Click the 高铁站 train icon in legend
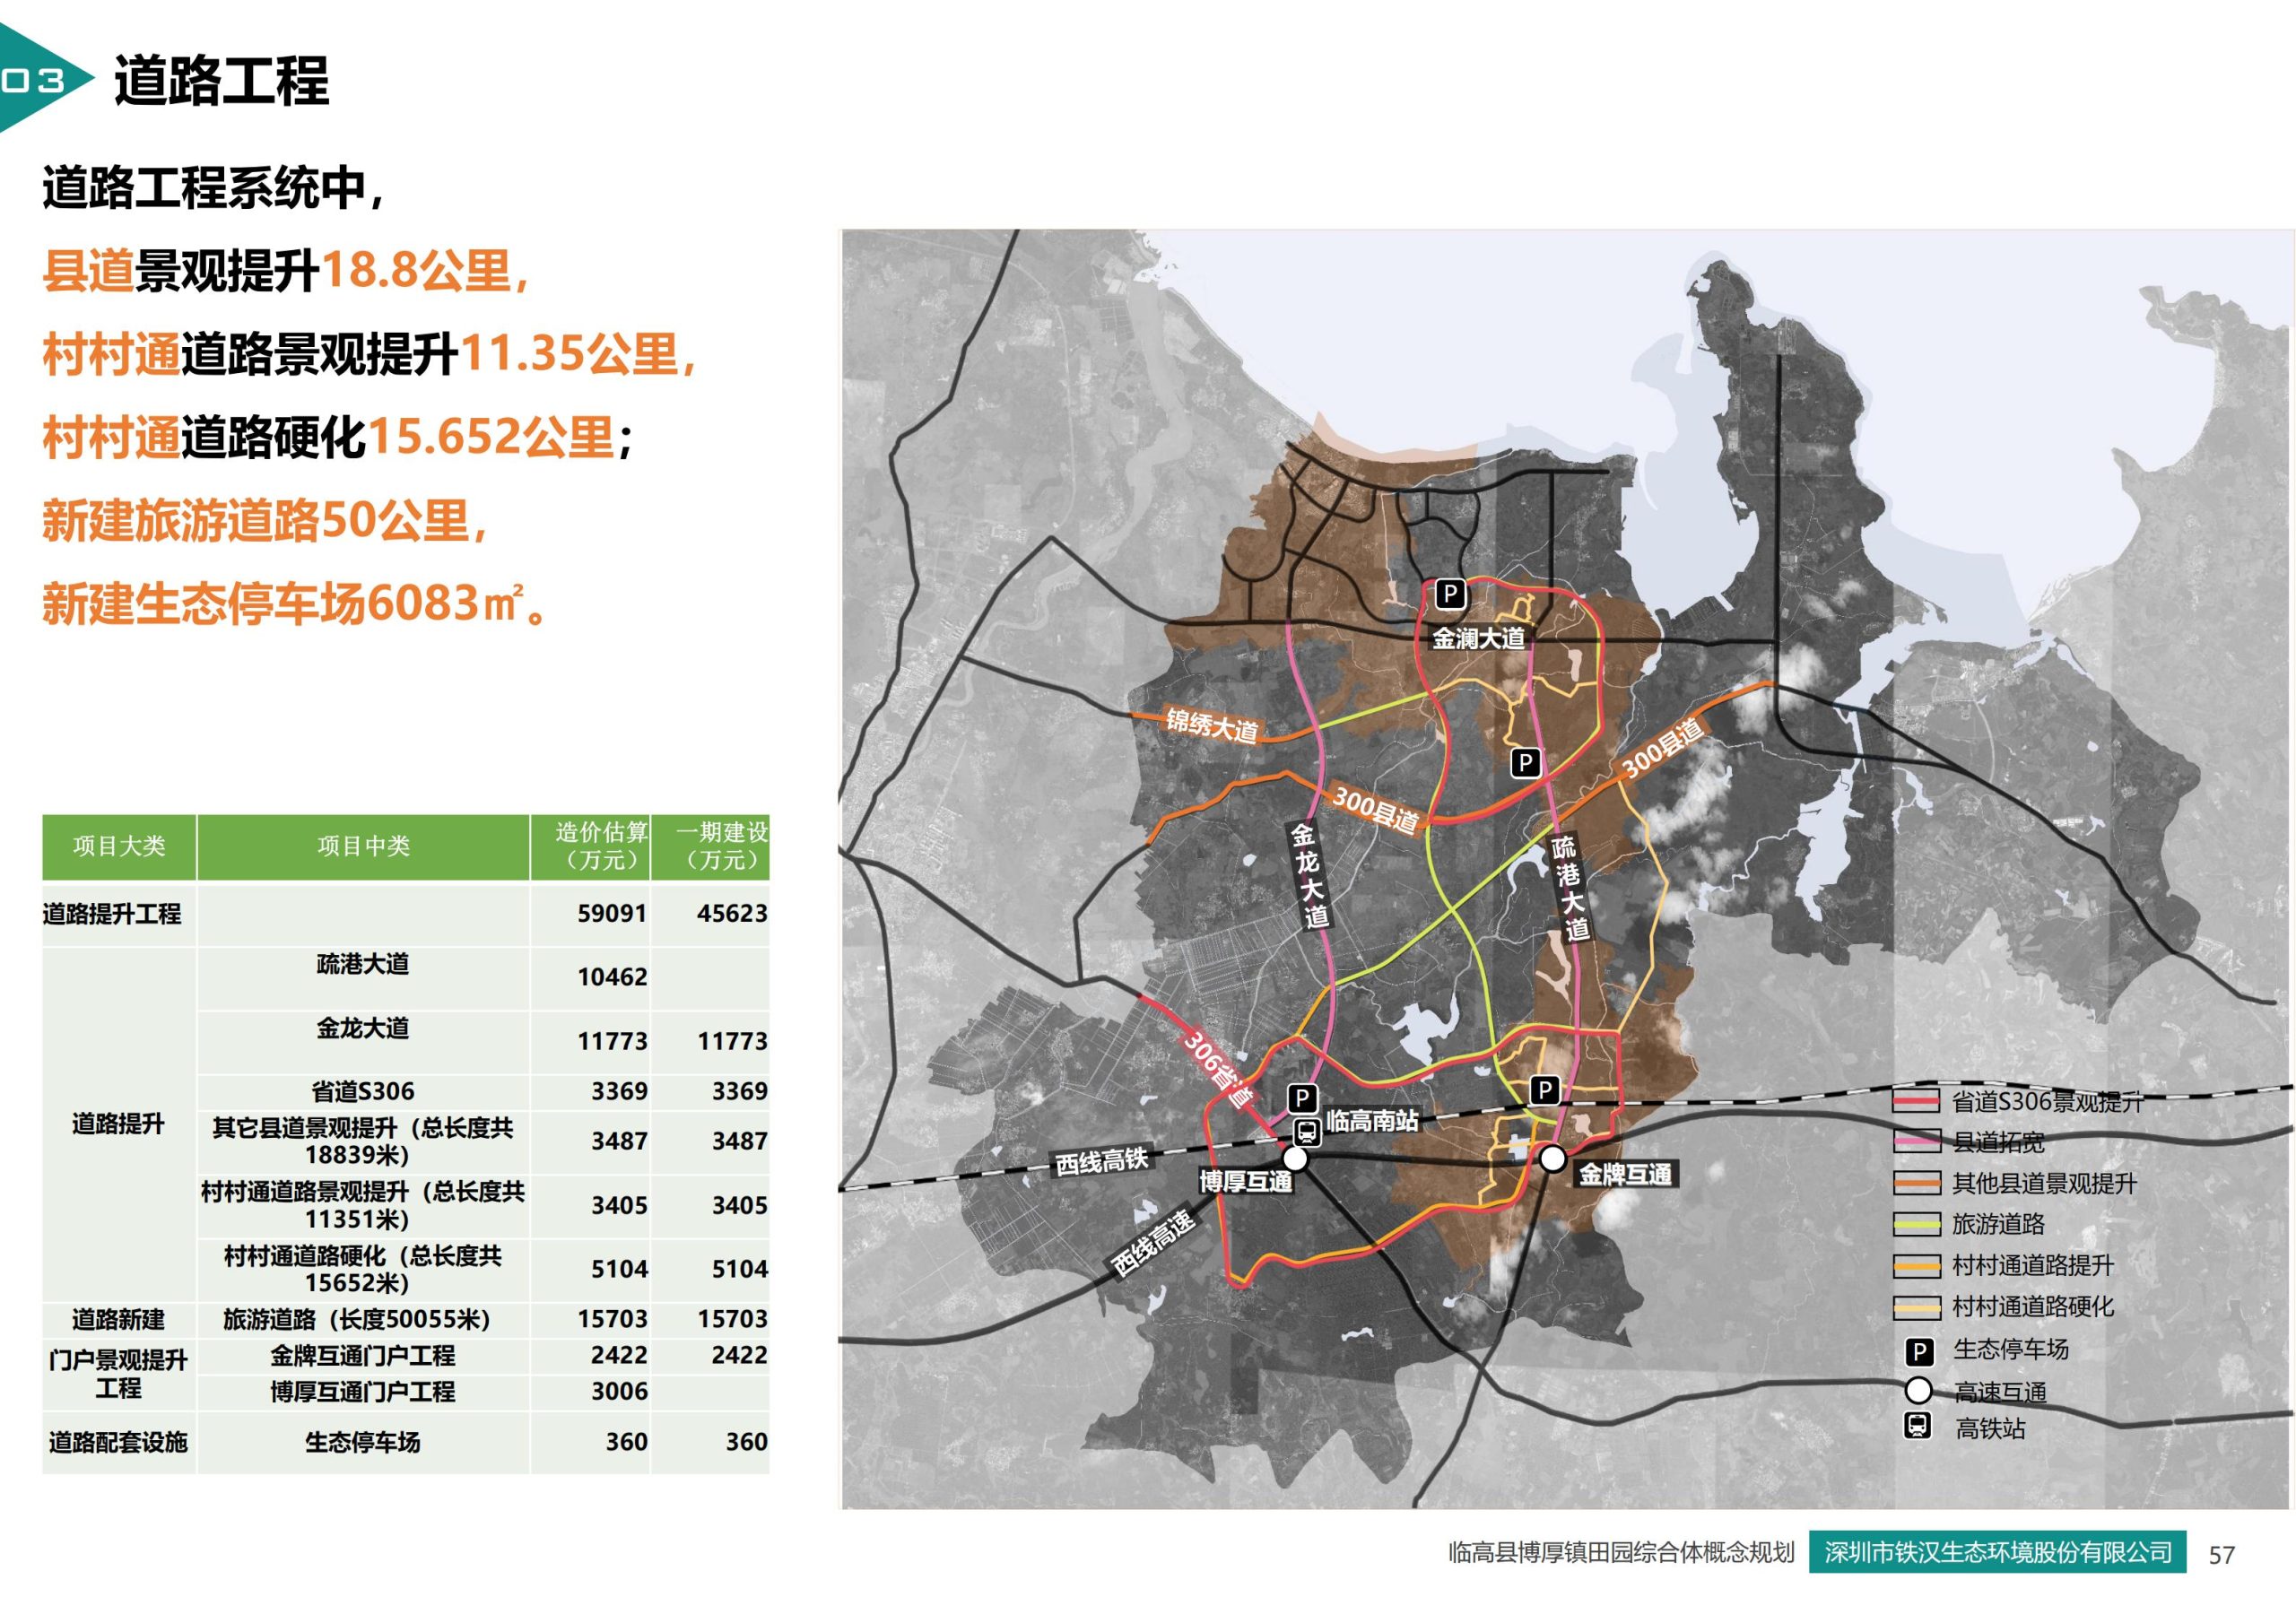 [1917, 1426]
